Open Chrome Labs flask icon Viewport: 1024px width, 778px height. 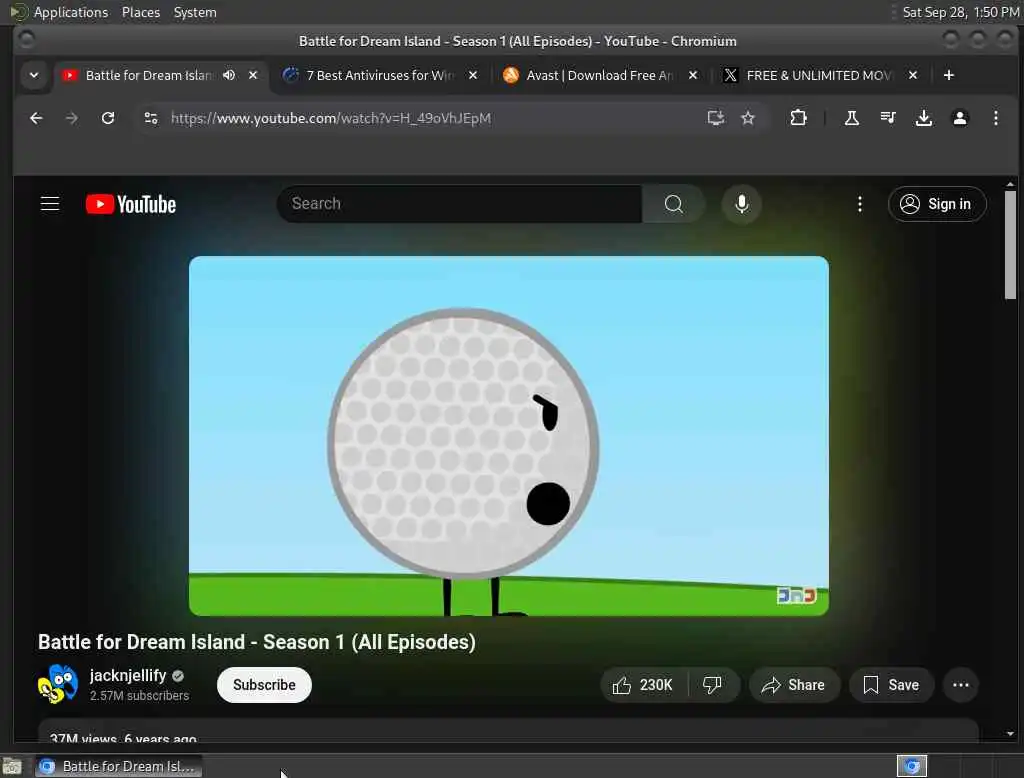(852, 118)
